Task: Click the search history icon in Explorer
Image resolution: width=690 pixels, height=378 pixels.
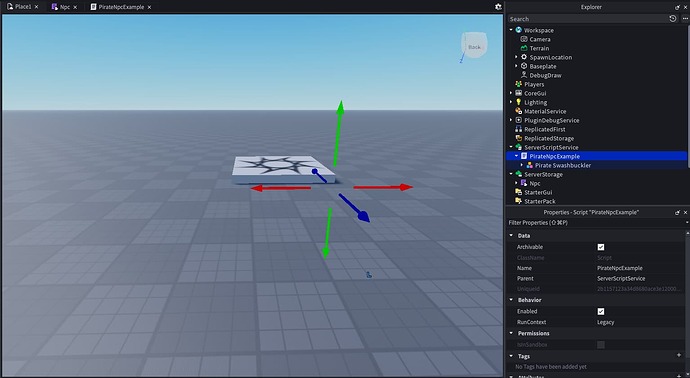Action: pos(672,18)
